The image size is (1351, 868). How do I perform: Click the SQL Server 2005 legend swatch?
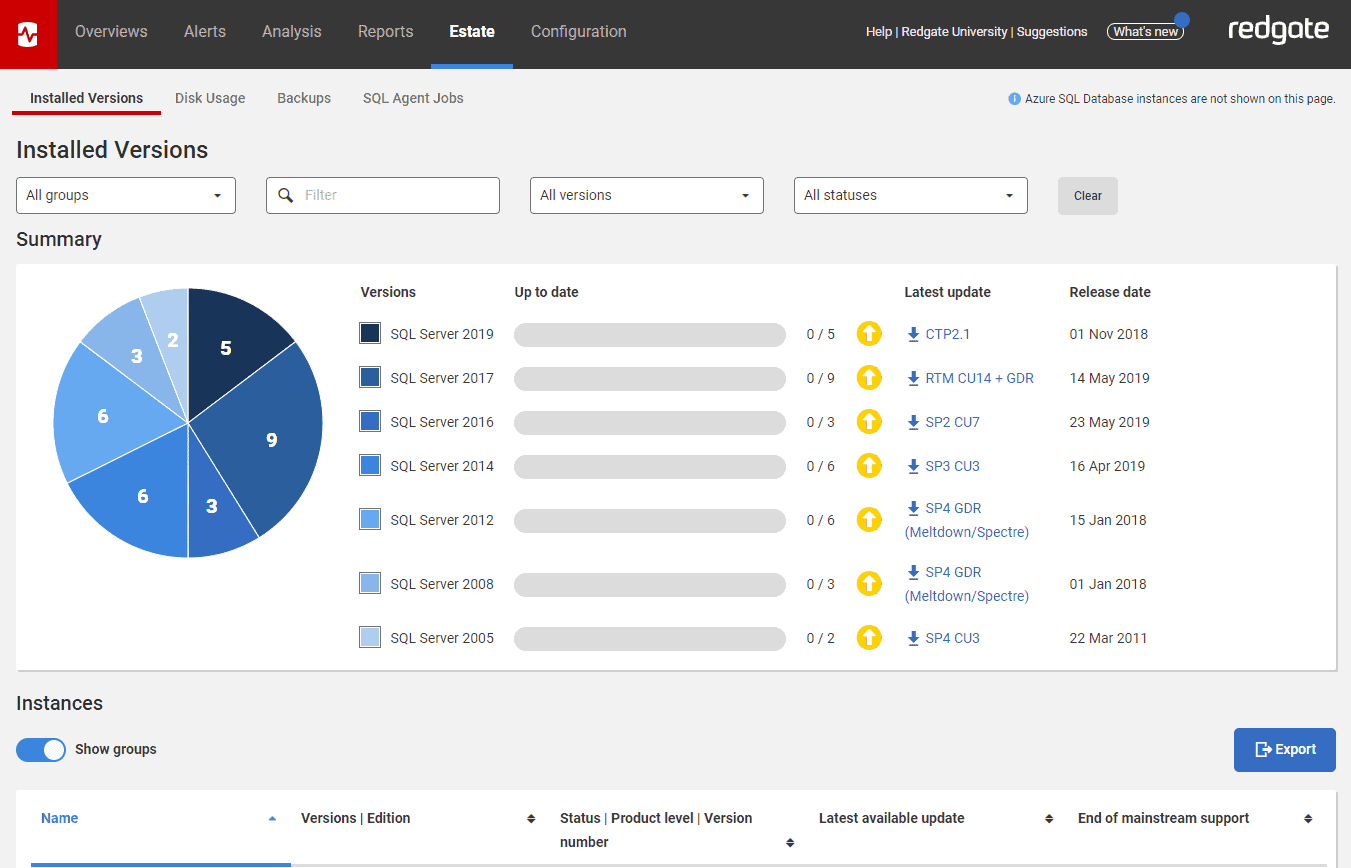coord(370,638)
